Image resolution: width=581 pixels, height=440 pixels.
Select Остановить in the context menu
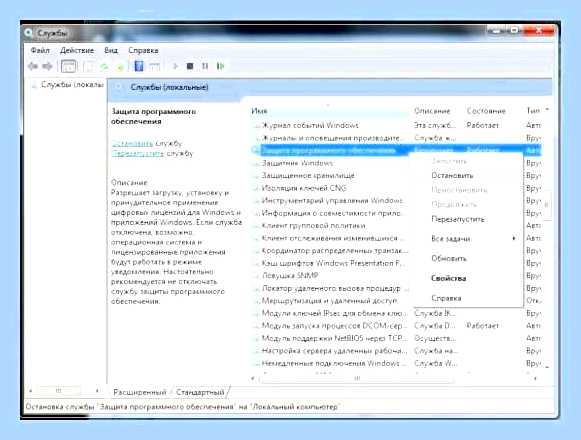(452, 175)
